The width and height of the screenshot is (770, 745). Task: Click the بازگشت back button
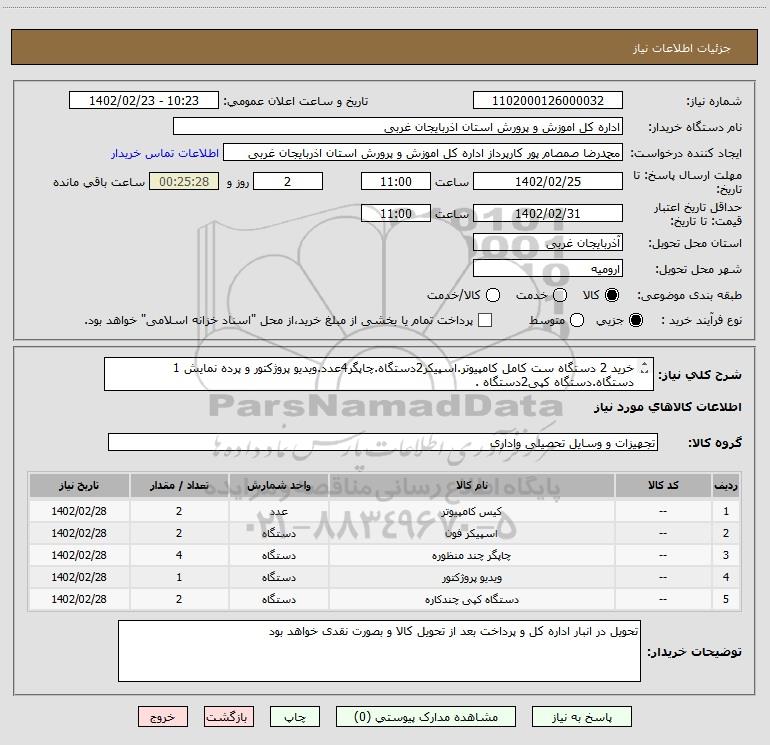pyautogui.click(x=229, y=717)
